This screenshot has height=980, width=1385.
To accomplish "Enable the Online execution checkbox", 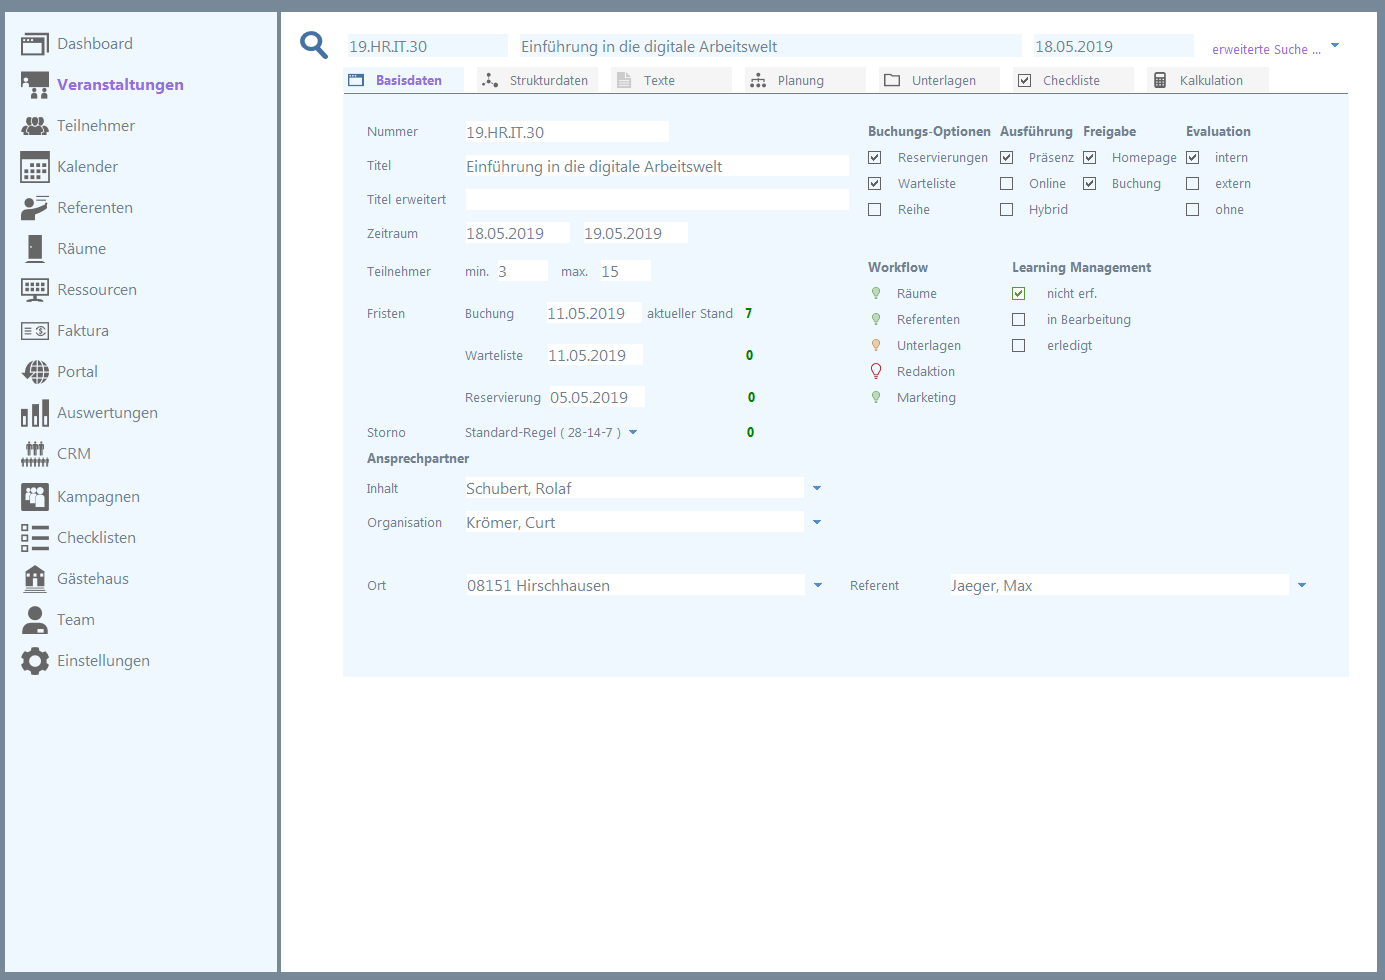I will [1007, 184].
